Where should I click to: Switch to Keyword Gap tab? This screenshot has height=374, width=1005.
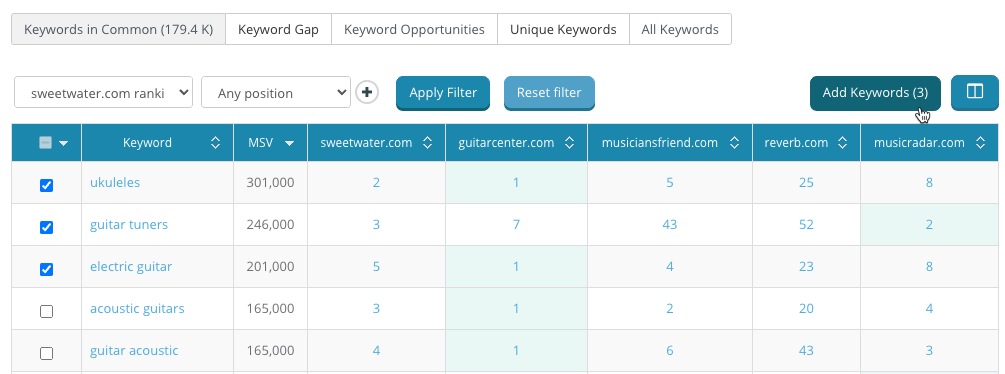click(x=278, y=29)
